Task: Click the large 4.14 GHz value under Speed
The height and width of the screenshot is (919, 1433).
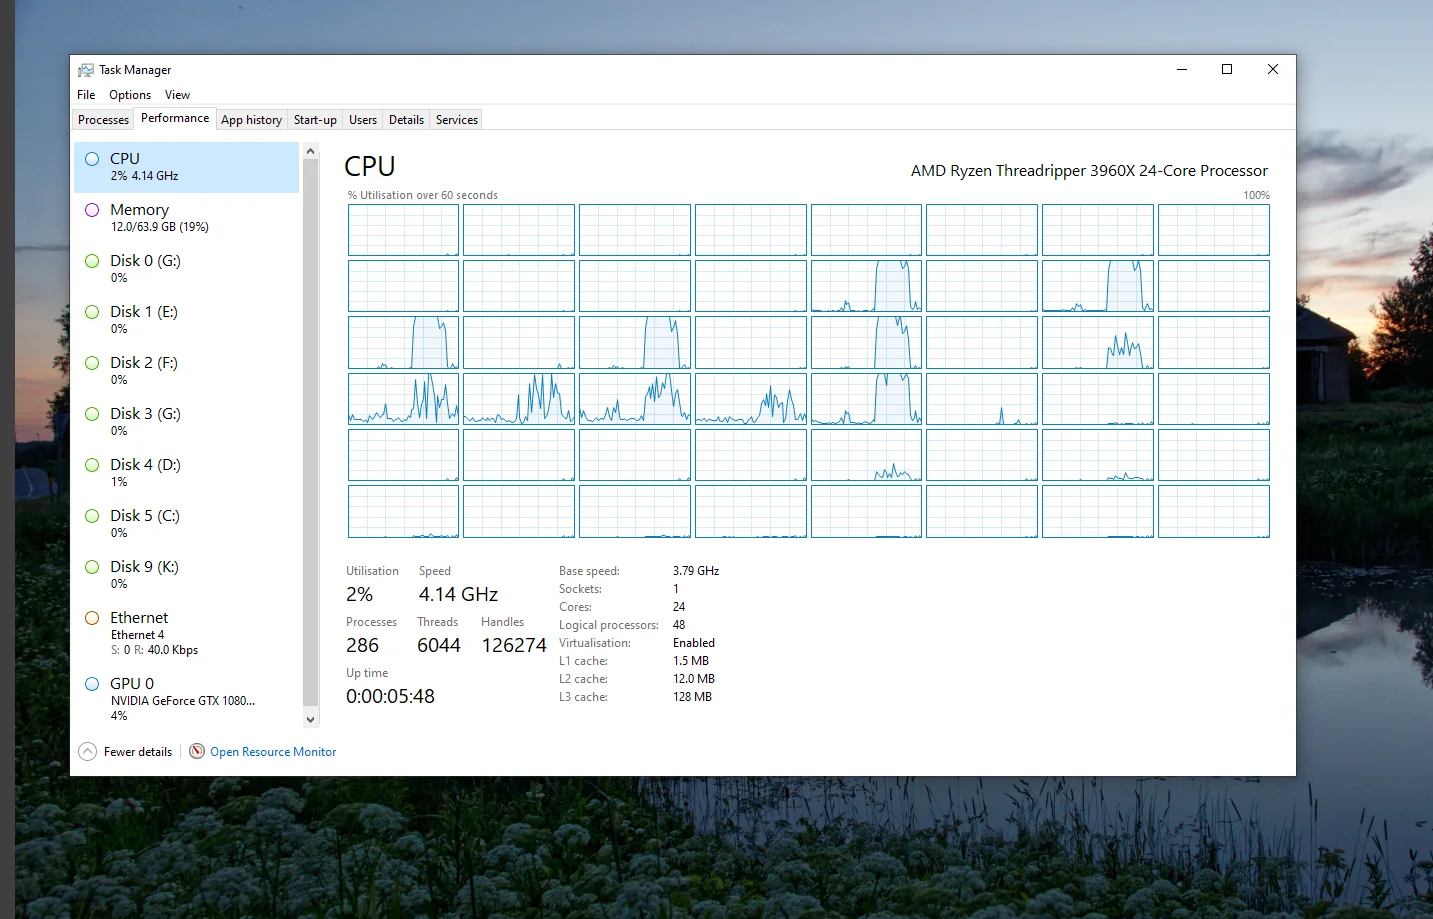Action: 458,595
